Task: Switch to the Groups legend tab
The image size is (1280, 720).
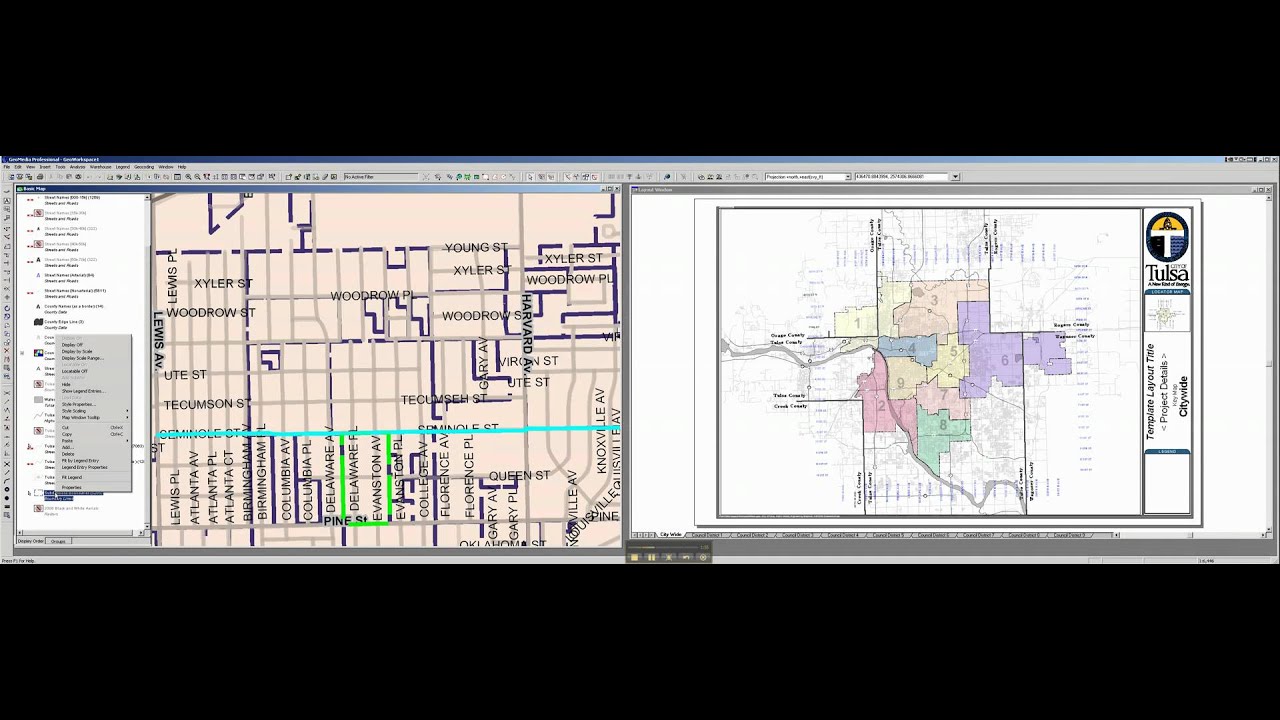Action: pos(58,541)
